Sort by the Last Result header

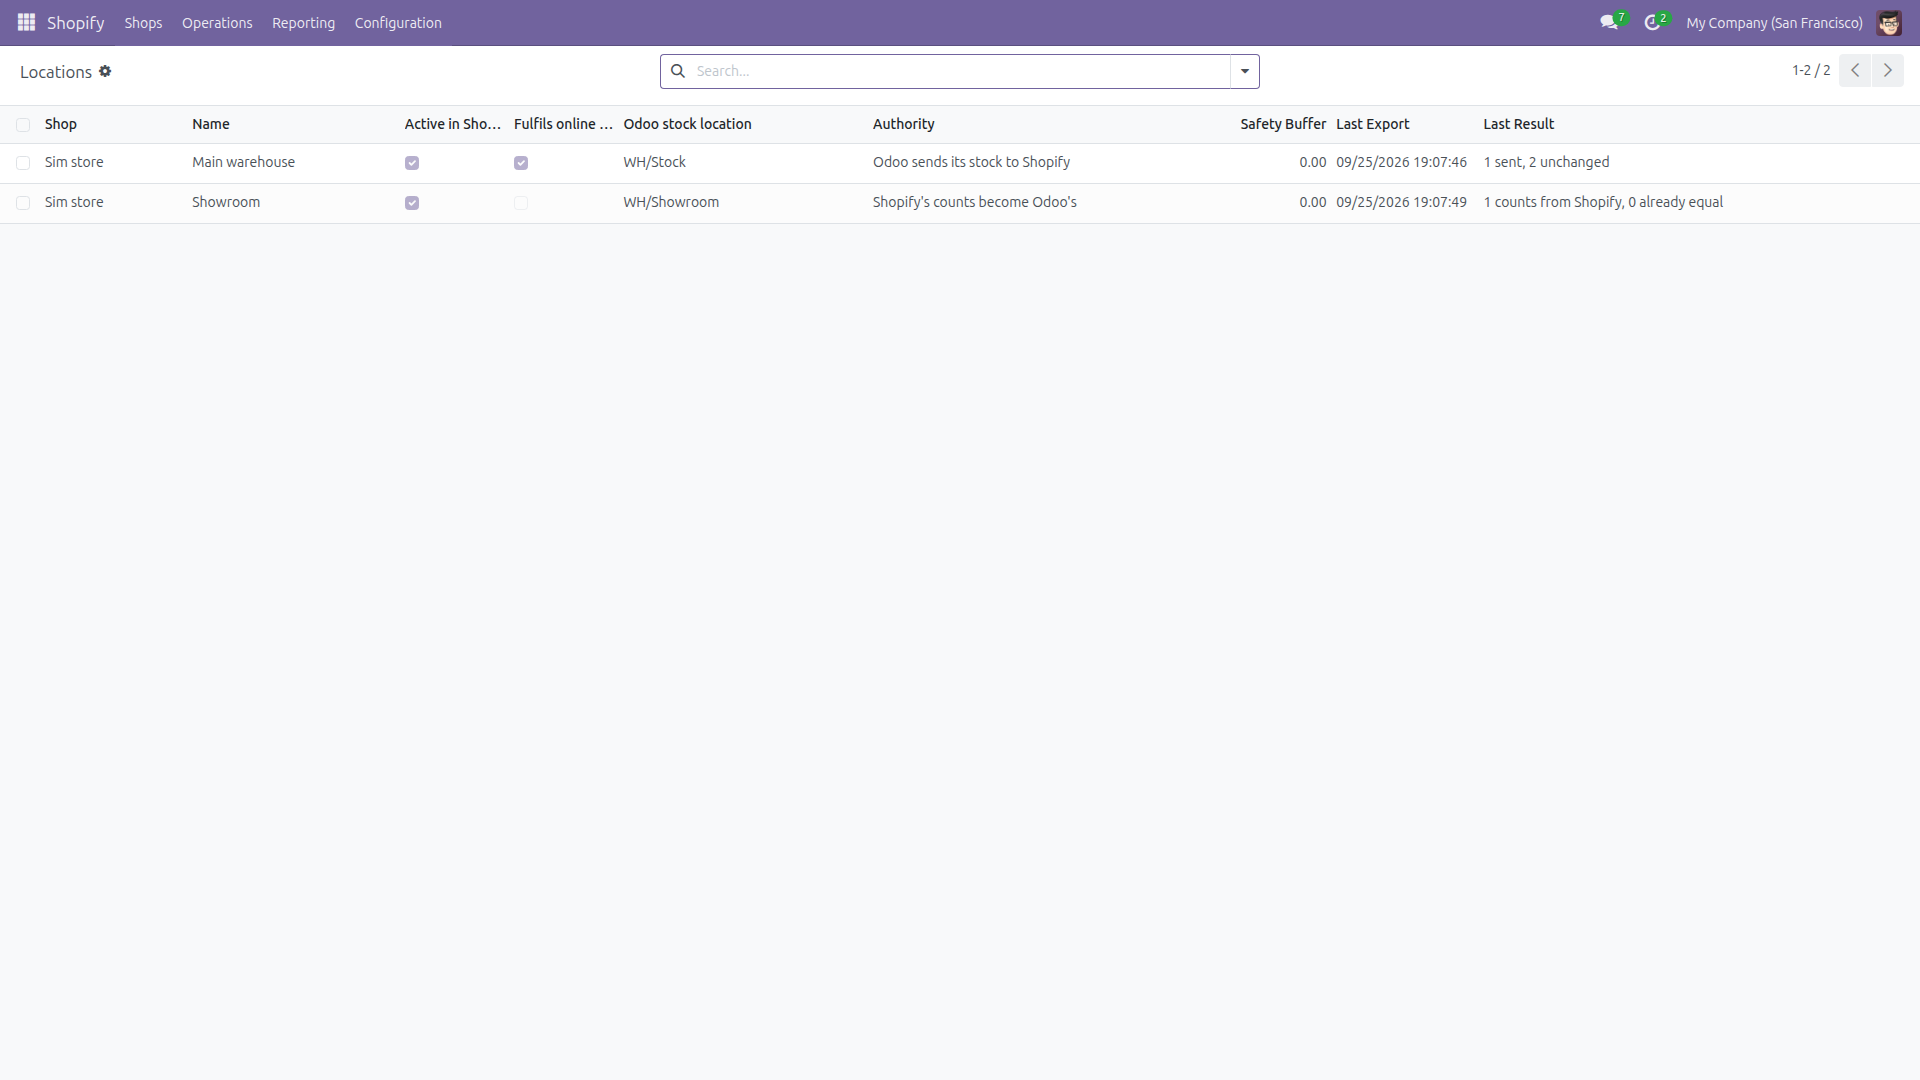(x=1518, y=124)
